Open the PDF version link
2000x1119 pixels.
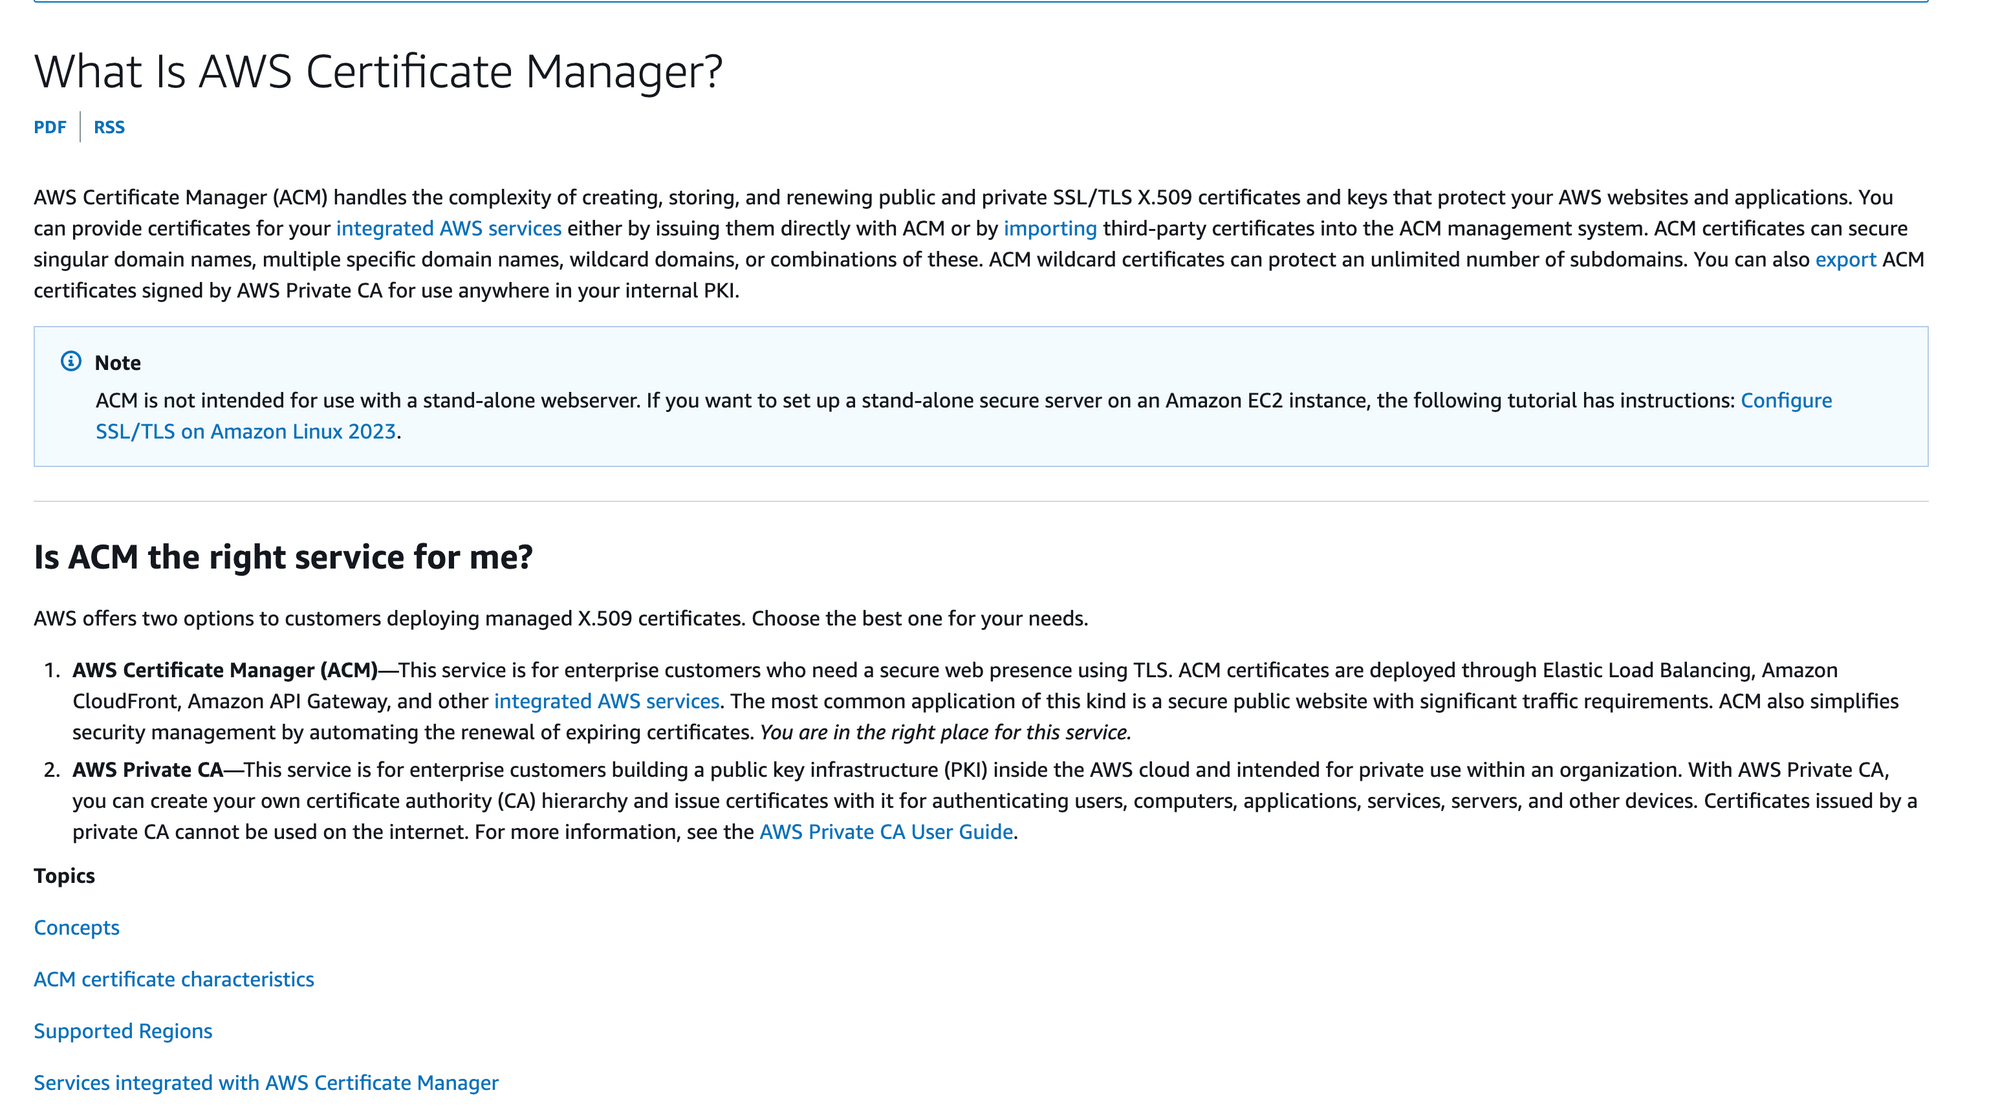50,127
